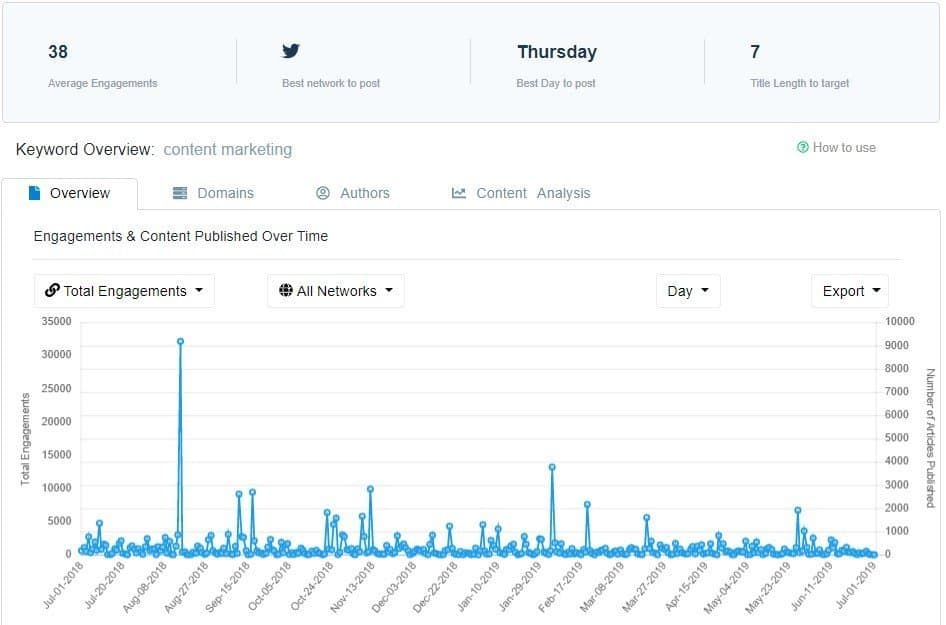The width and height of the screenshot is (946, 625).
Task: Toggle the All Networks filter
Action: pos(335,290)
